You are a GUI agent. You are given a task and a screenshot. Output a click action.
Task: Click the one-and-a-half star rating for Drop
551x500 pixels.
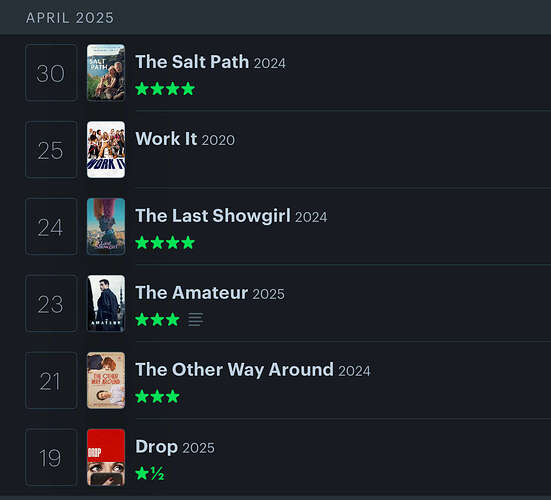point(150,473)
